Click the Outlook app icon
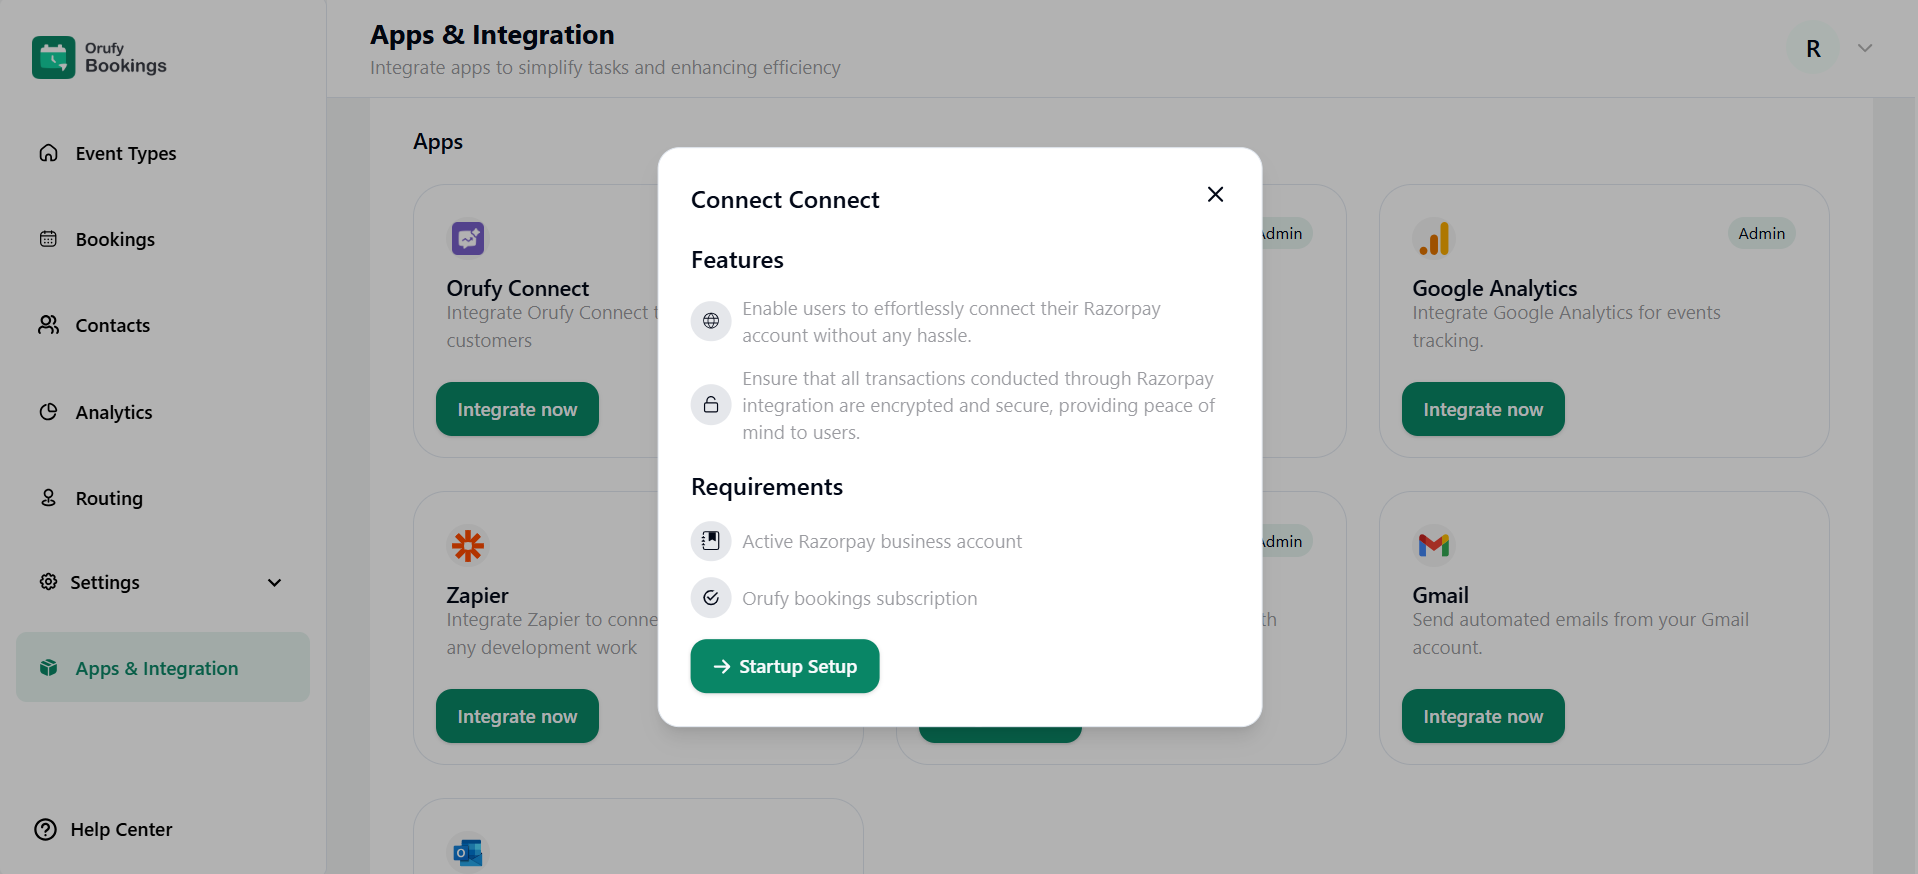 [467, 852]
